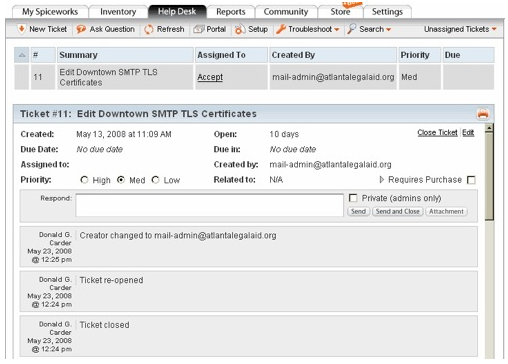Click the New Ticket toolbar label
508x364 pixels.
click(x=48, y=29)
